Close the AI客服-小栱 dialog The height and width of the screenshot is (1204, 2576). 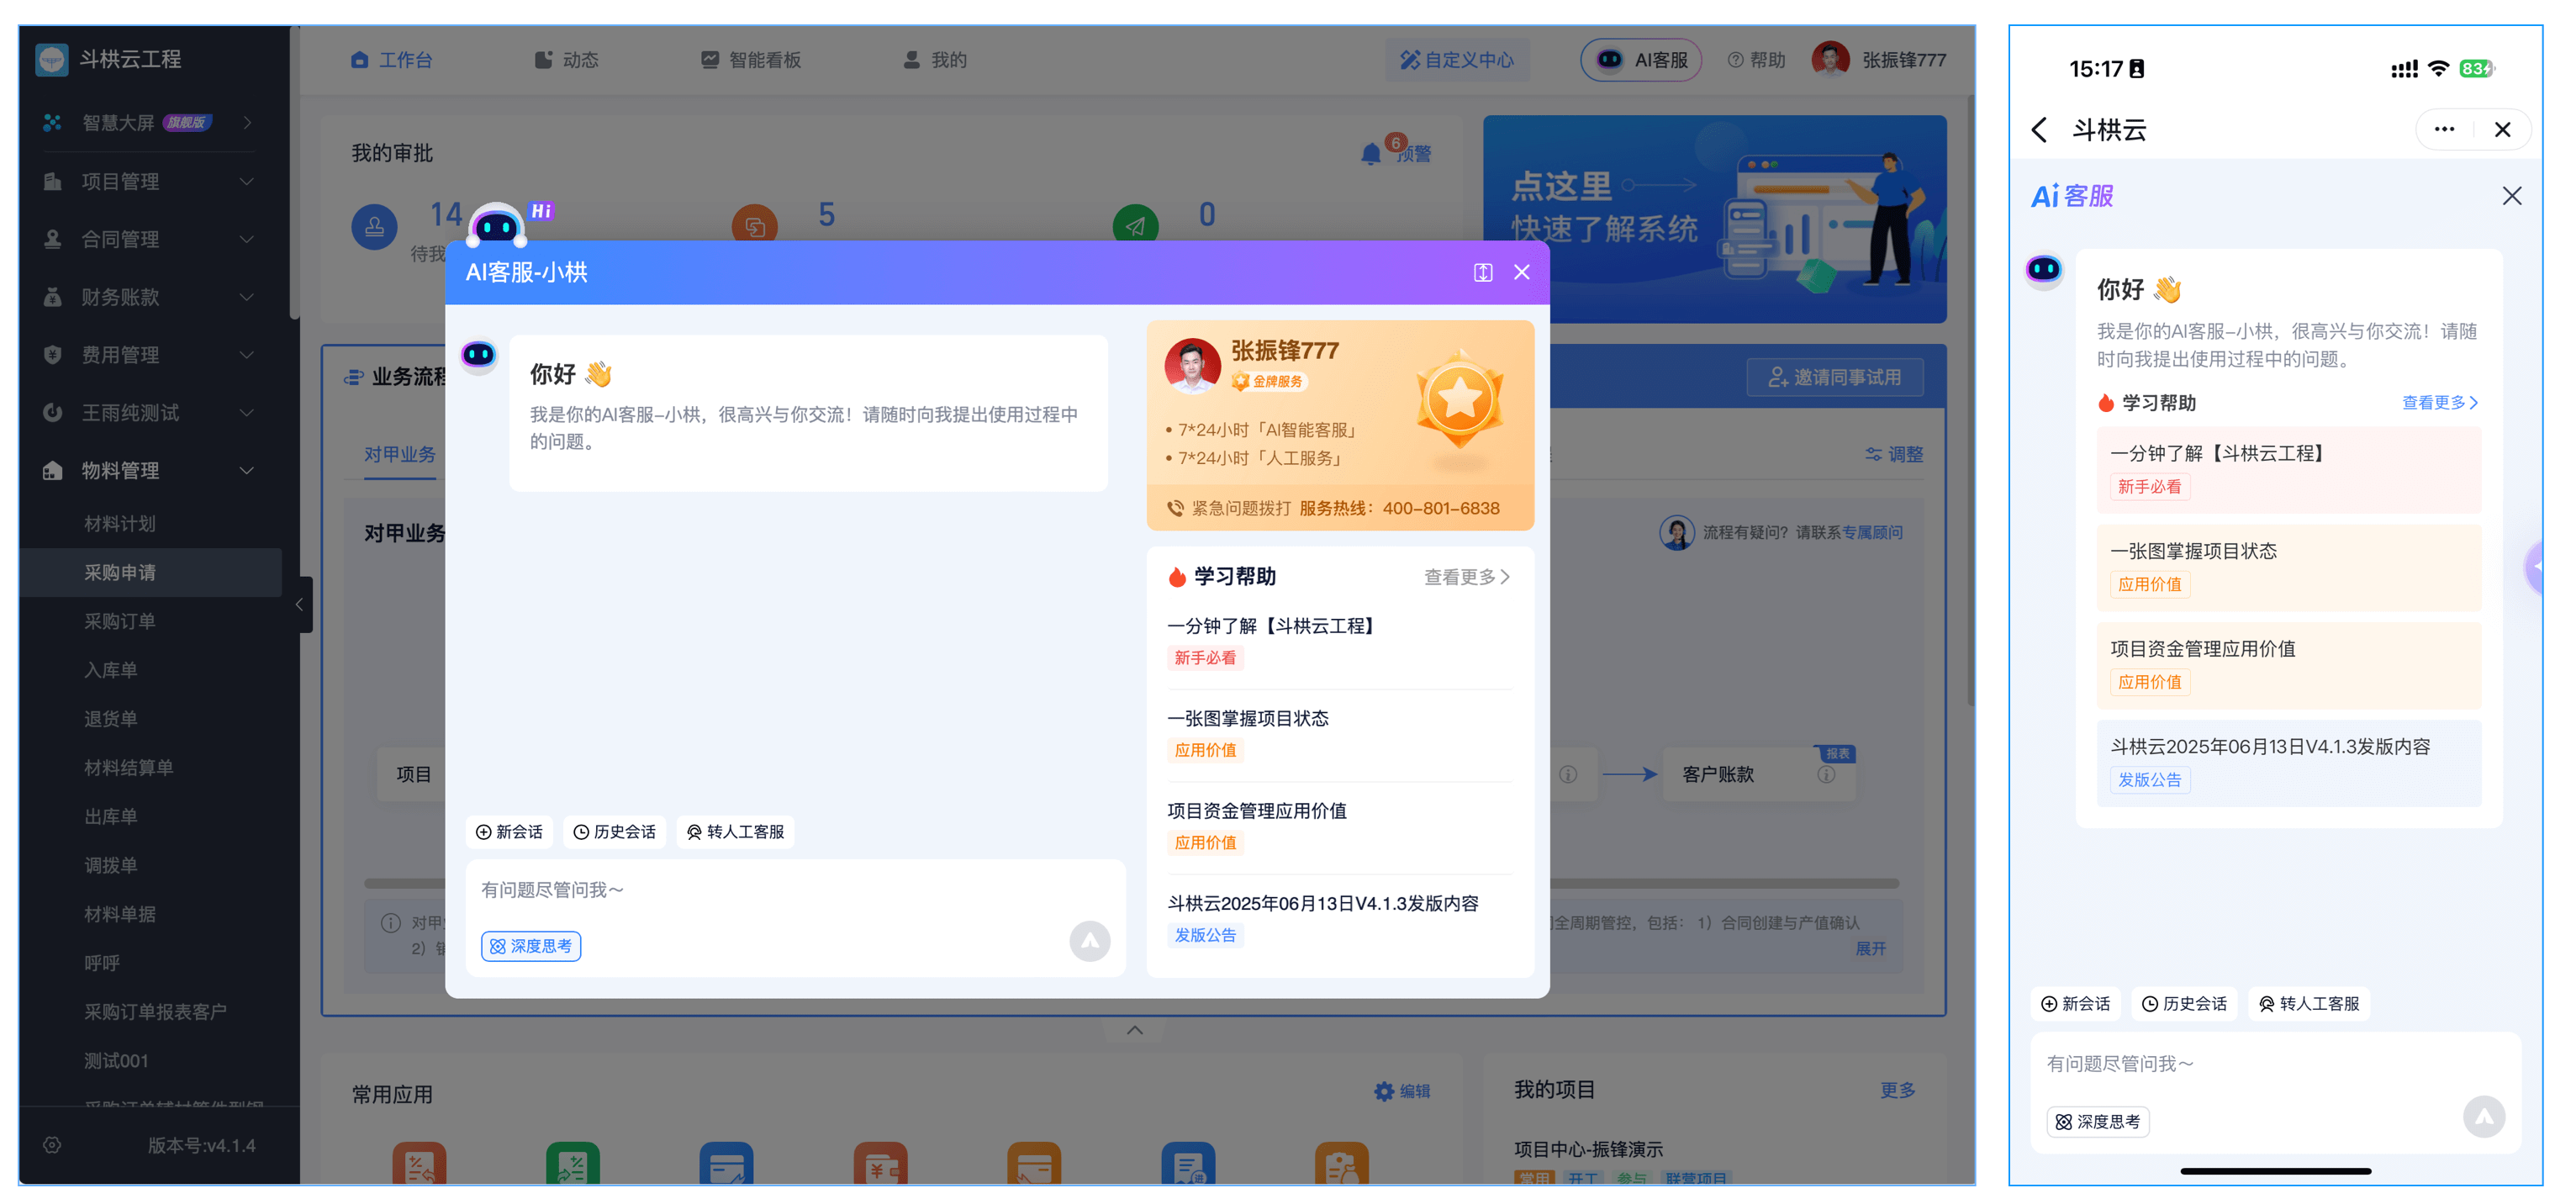pos(1522,273)
